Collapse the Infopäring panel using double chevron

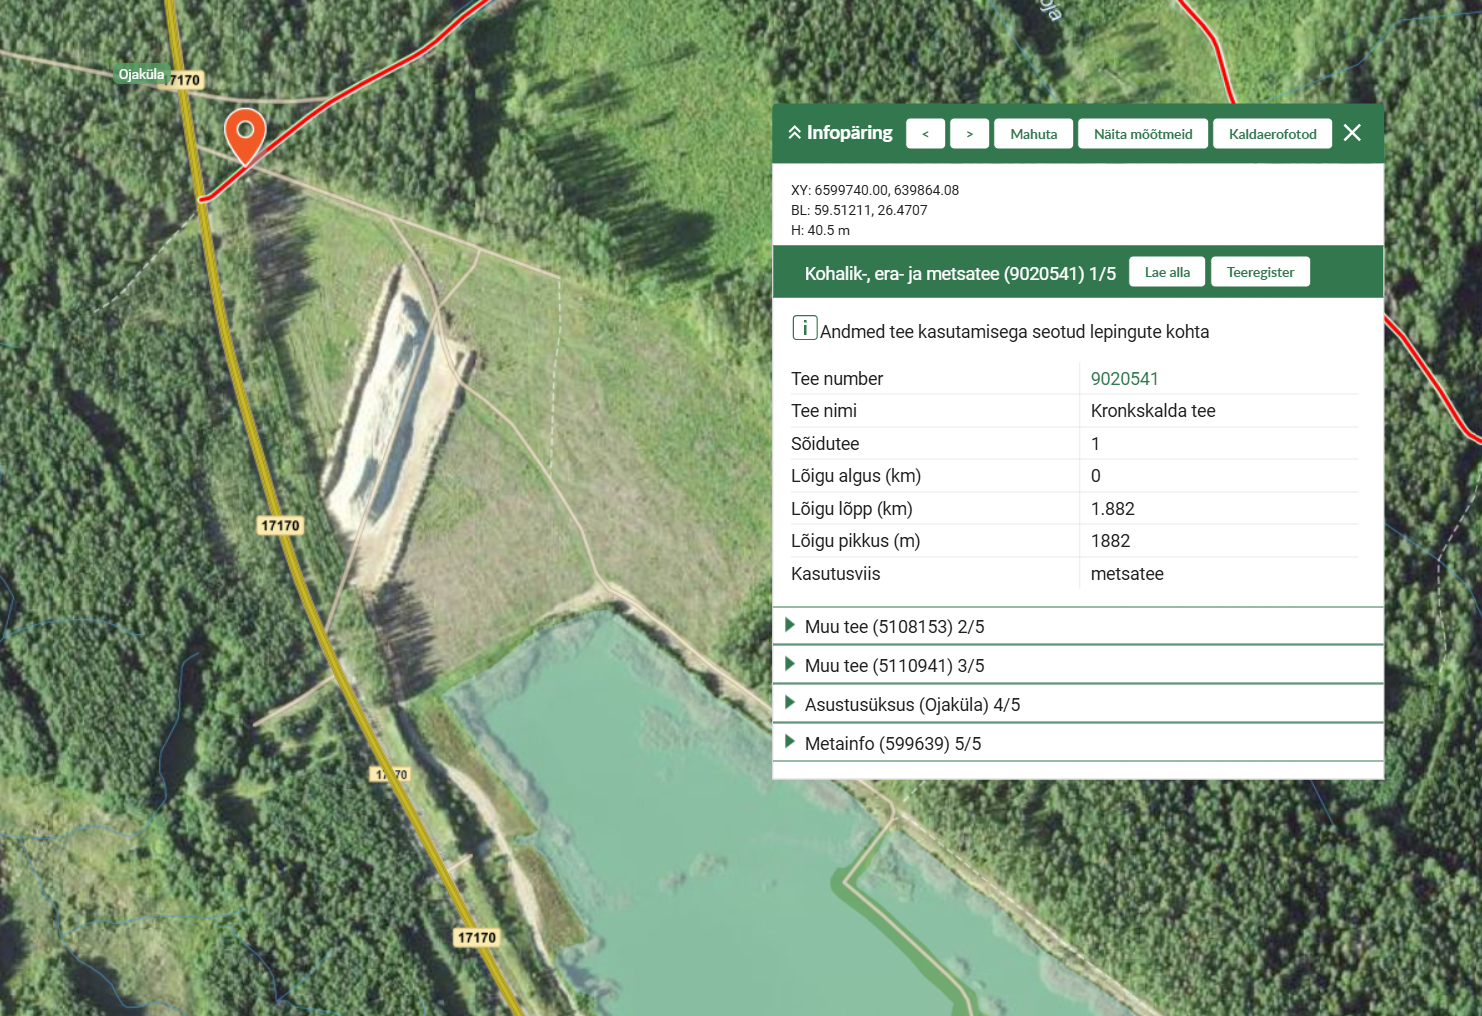pyautogui.click(x=795, y=133)
